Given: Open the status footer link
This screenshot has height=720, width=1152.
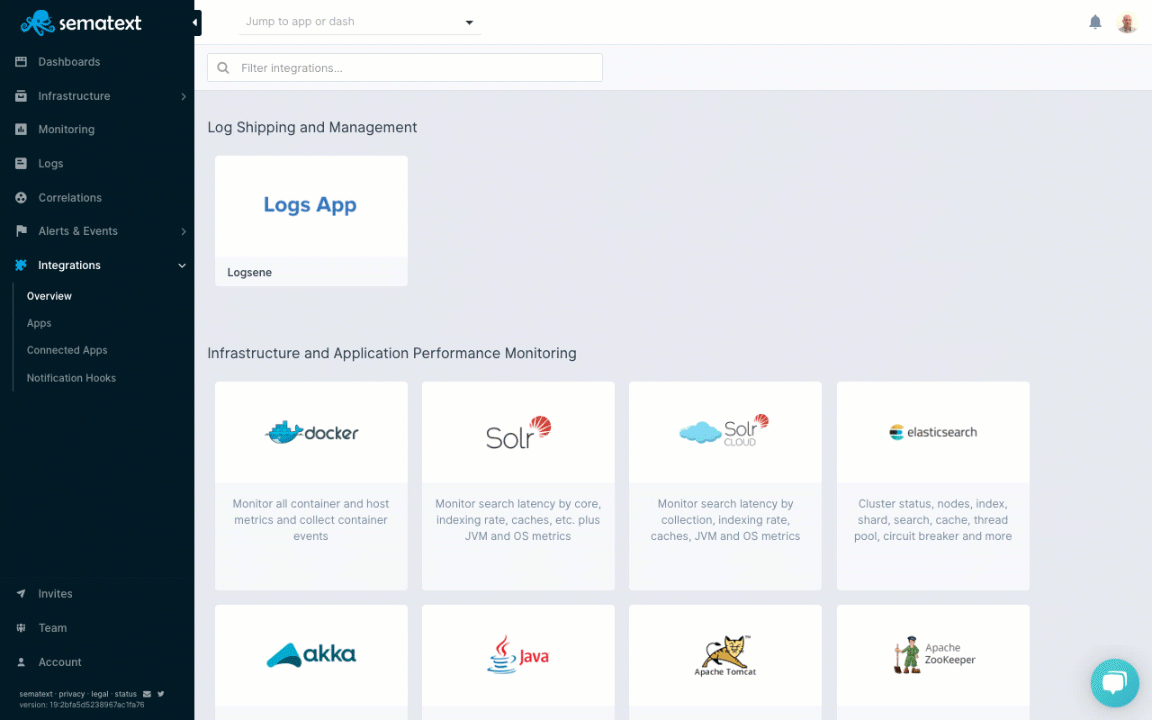Looking at the screenshot, I should [x=126, y=694].
